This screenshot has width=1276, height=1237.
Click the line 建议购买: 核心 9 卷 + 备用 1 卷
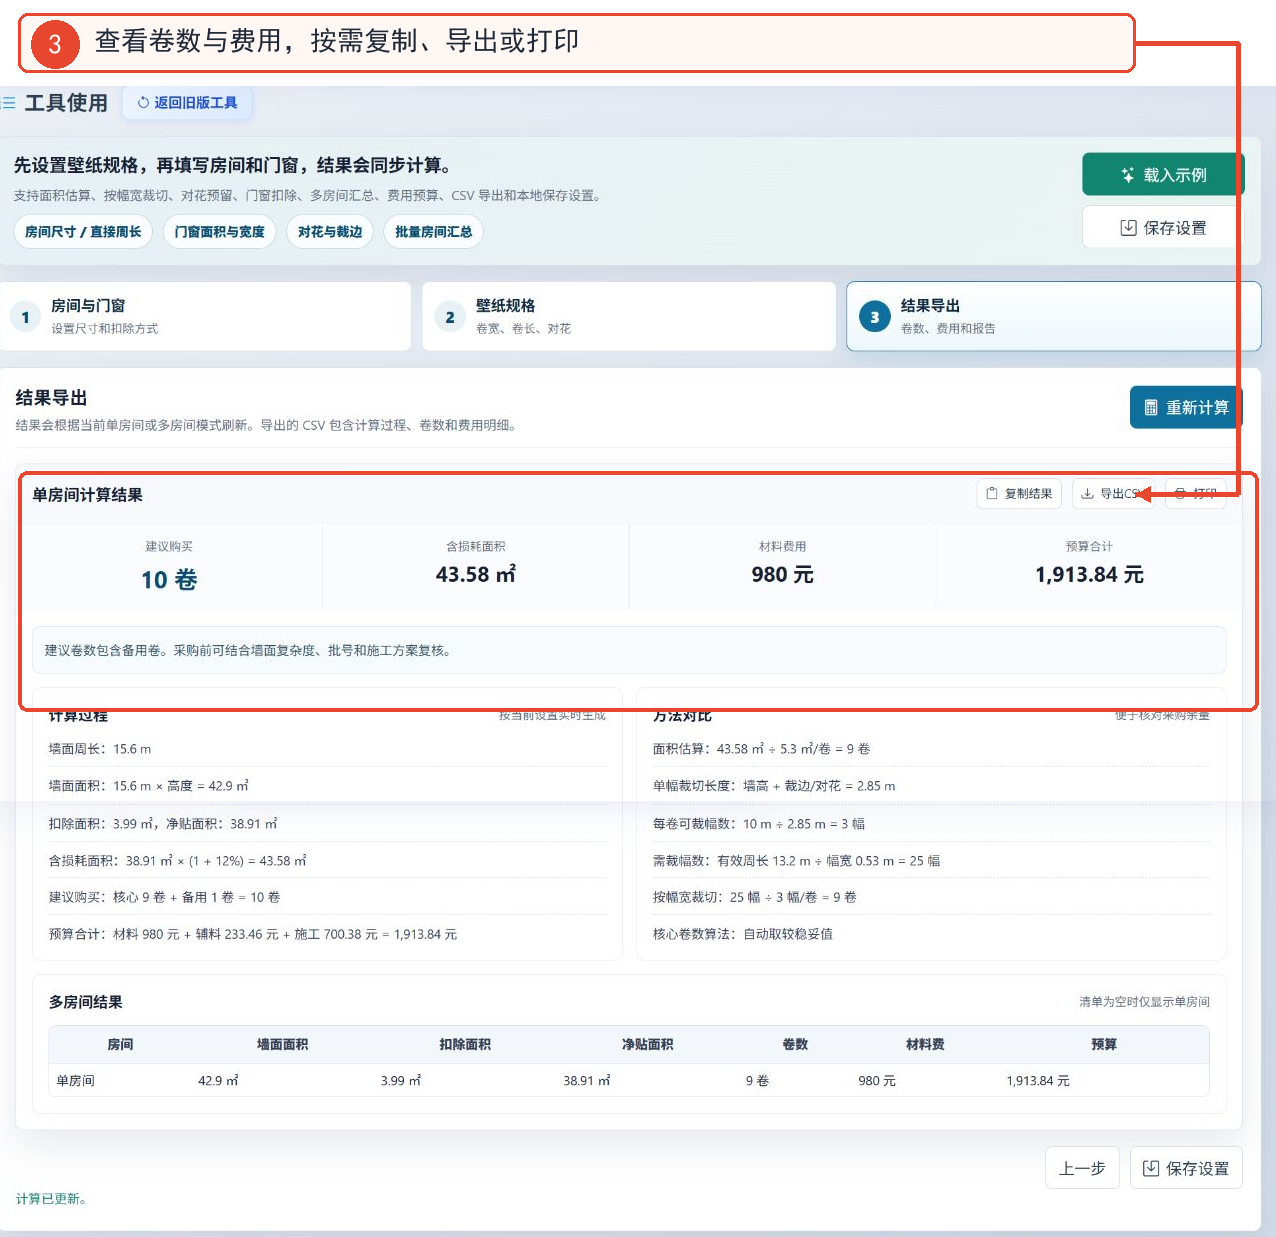tap(164, 898)
